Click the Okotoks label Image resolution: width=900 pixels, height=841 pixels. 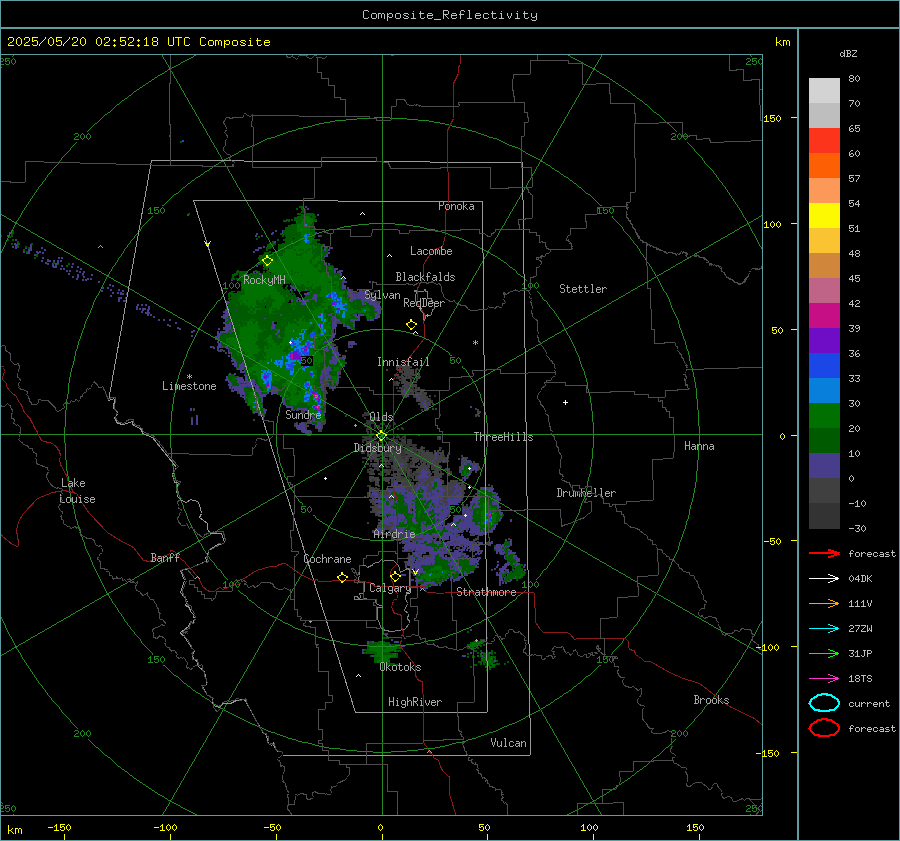(400, 667)
